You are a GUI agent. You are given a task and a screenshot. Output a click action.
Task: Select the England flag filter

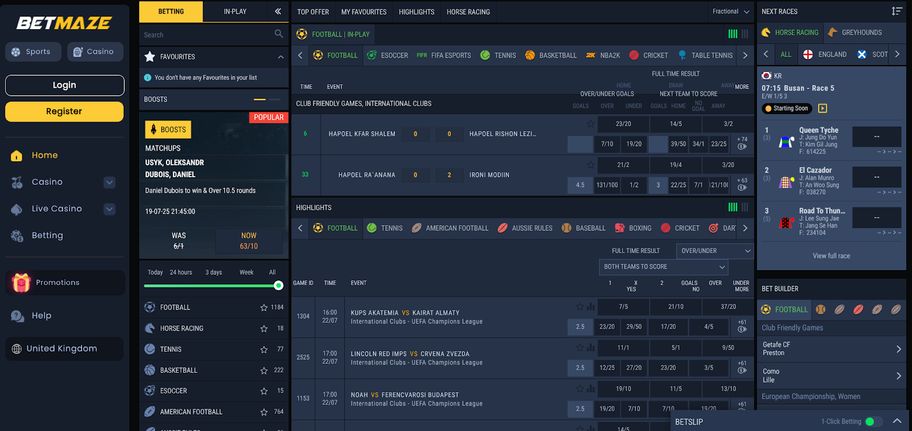807,54
